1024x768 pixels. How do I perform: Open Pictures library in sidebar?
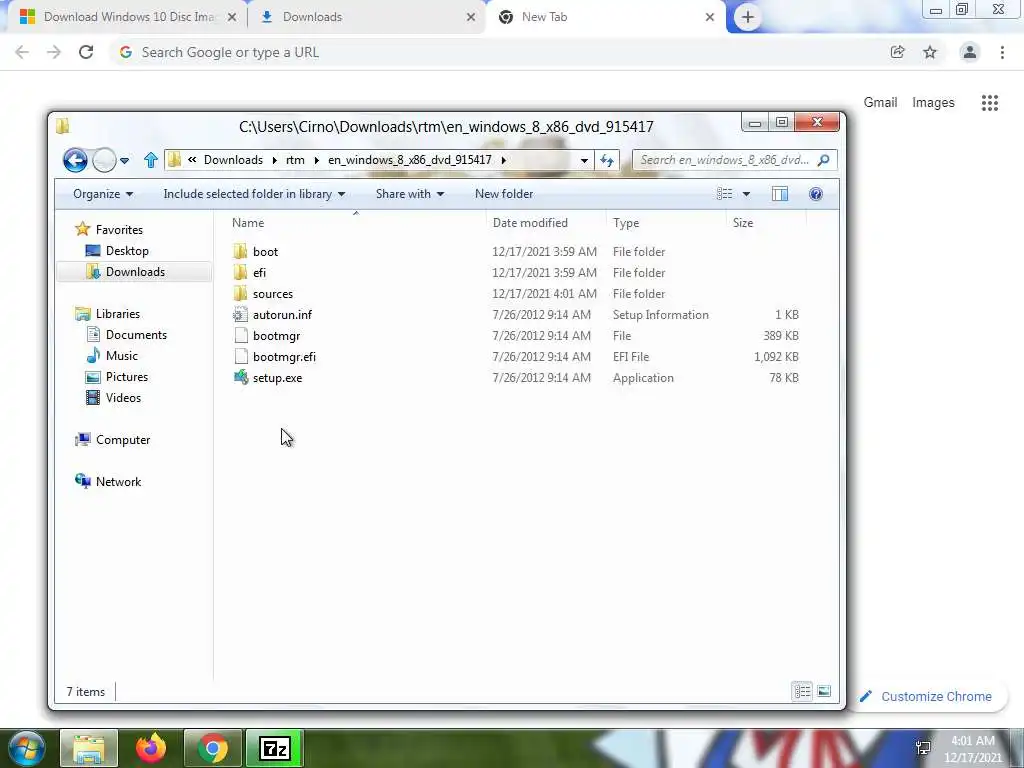pyautogui.click(x=127, y=377)
